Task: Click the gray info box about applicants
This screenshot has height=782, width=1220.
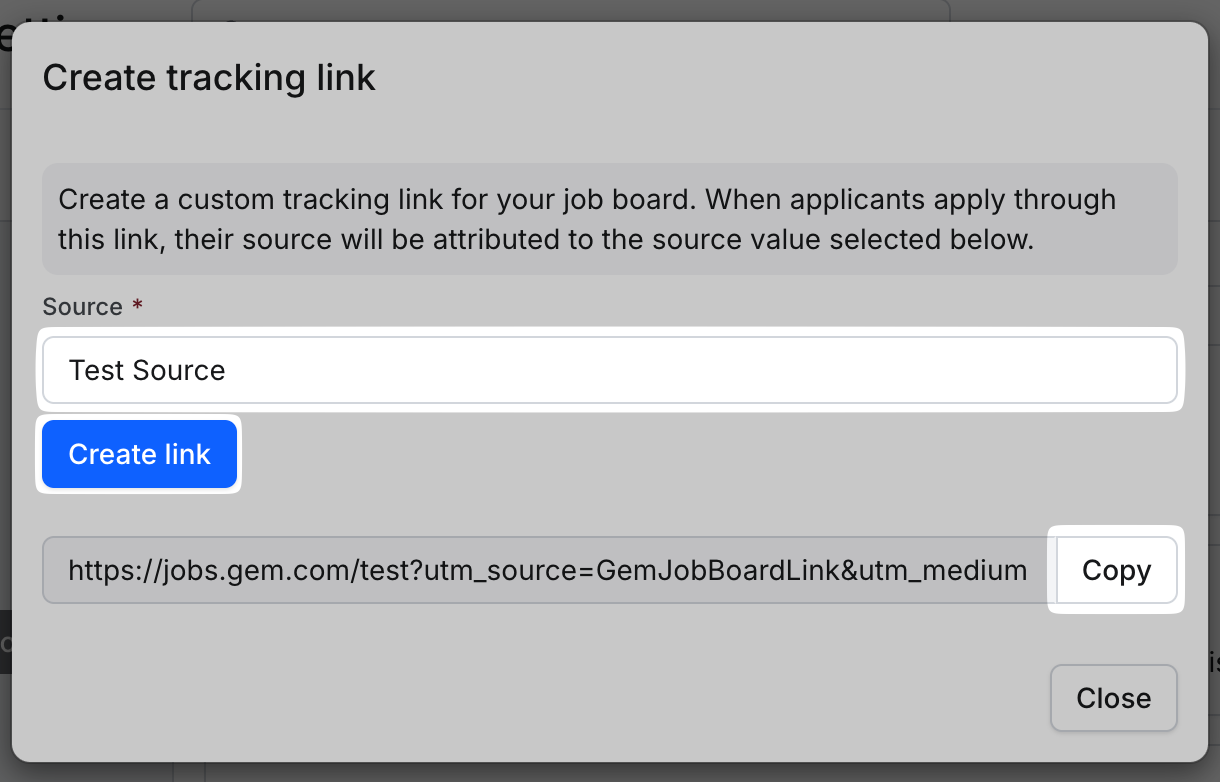Action: pyautogui.click(x=609, y=219)
